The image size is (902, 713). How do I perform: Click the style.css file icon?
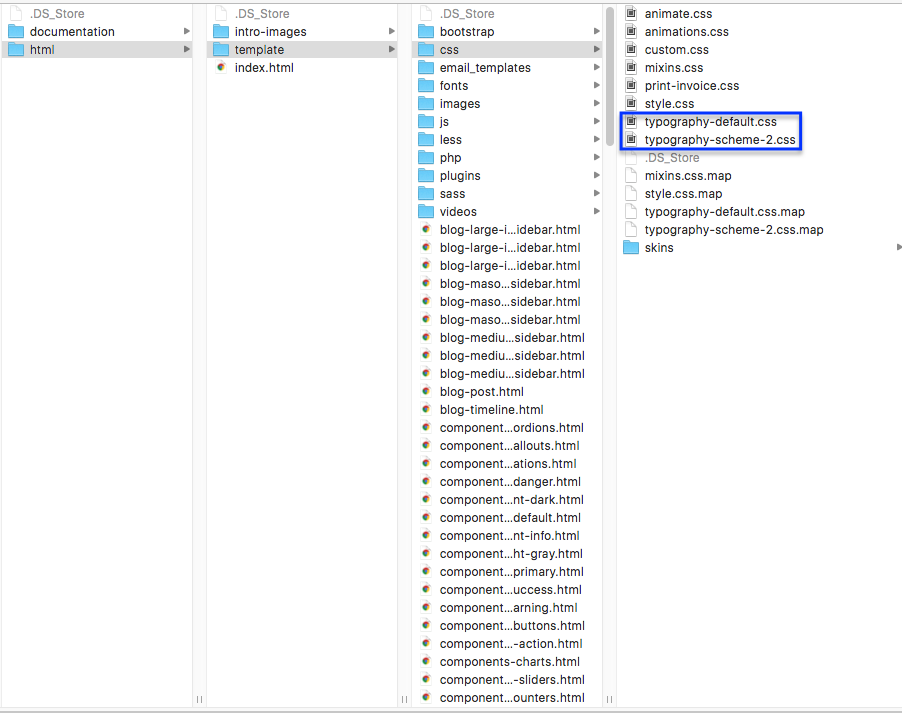(631, 104)
